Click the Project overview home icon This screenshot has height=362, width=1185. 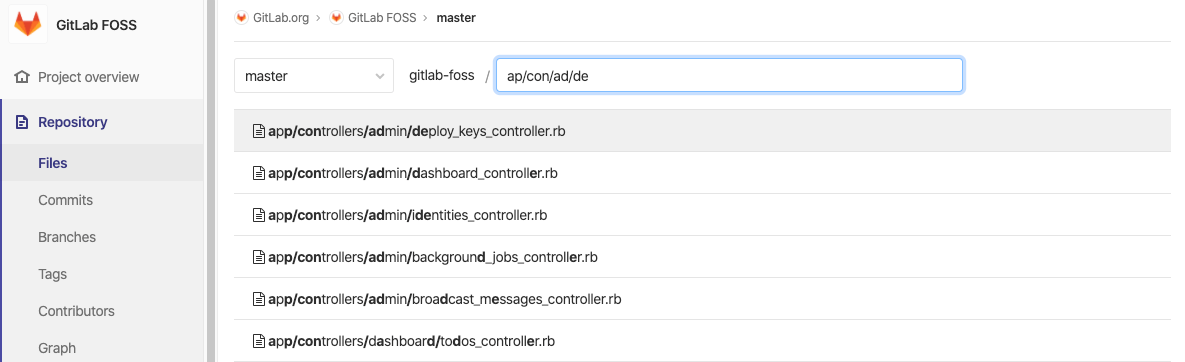pos(22,77)
